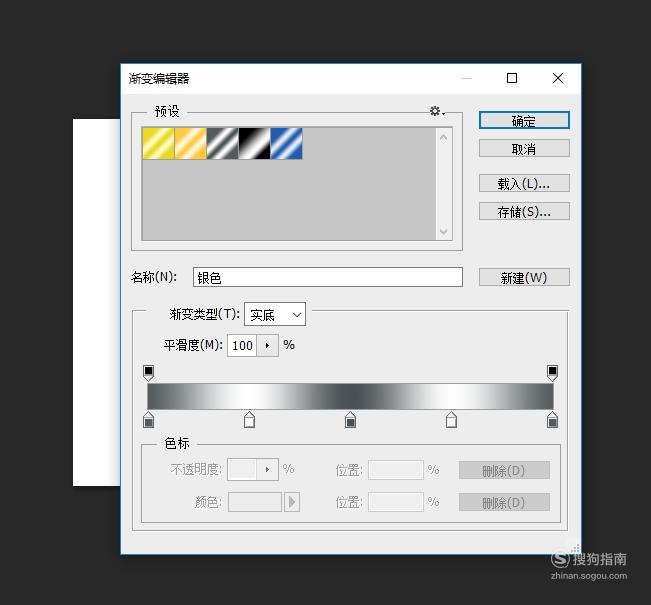Click into the 名称 field containing 银色
Screen dimensions: 651x605
point(328,277)
